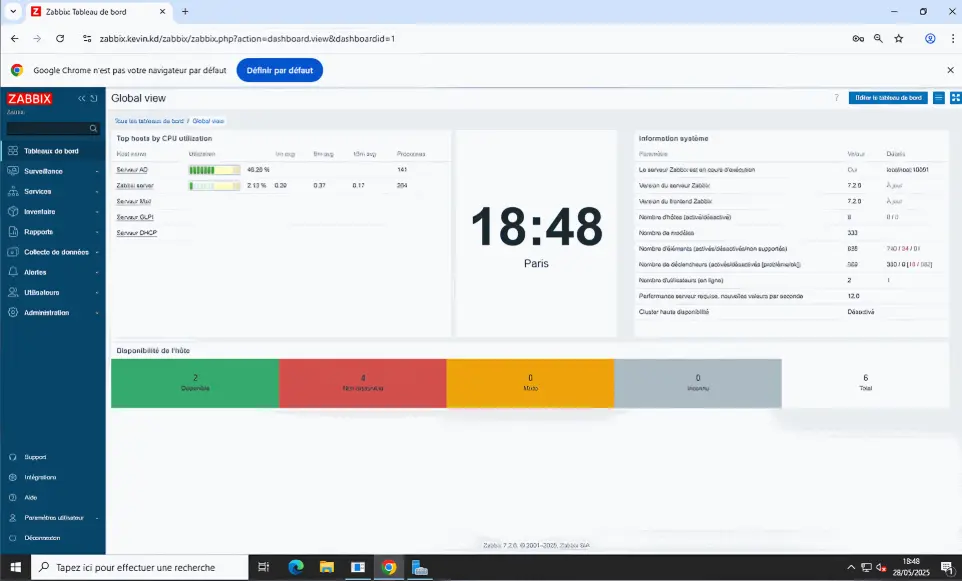This screenshot has width=962, height=581.
Task: Expand the Collecte de données chevron
Action: tap(97, 253)
